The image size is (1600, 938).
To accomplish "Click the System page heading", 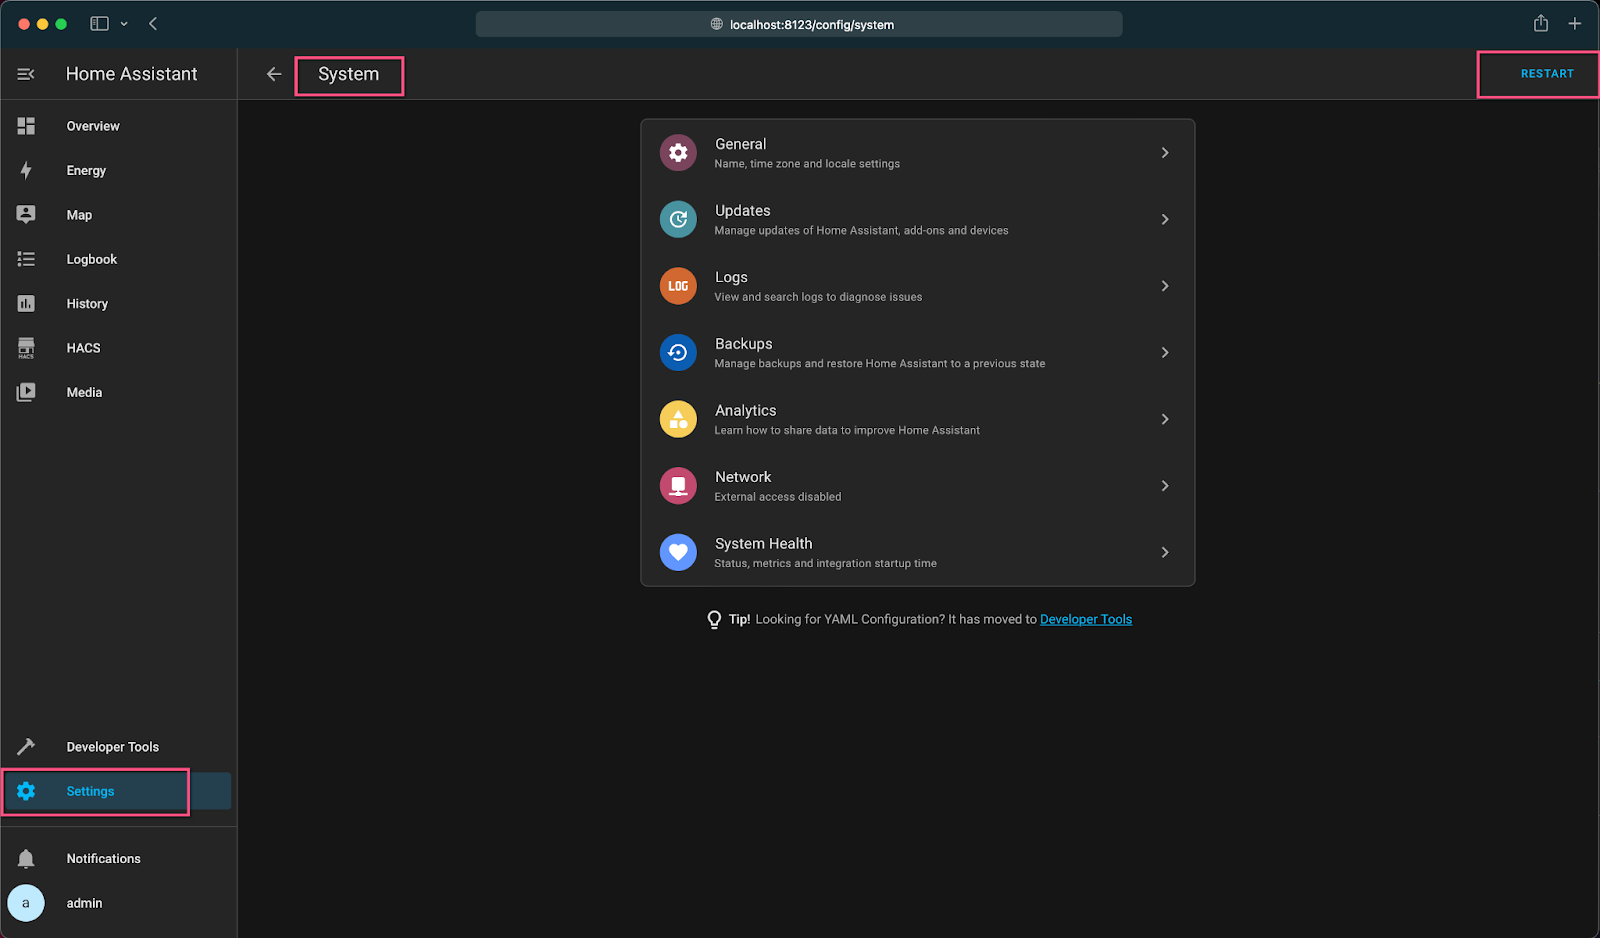I will coord(349,74).
